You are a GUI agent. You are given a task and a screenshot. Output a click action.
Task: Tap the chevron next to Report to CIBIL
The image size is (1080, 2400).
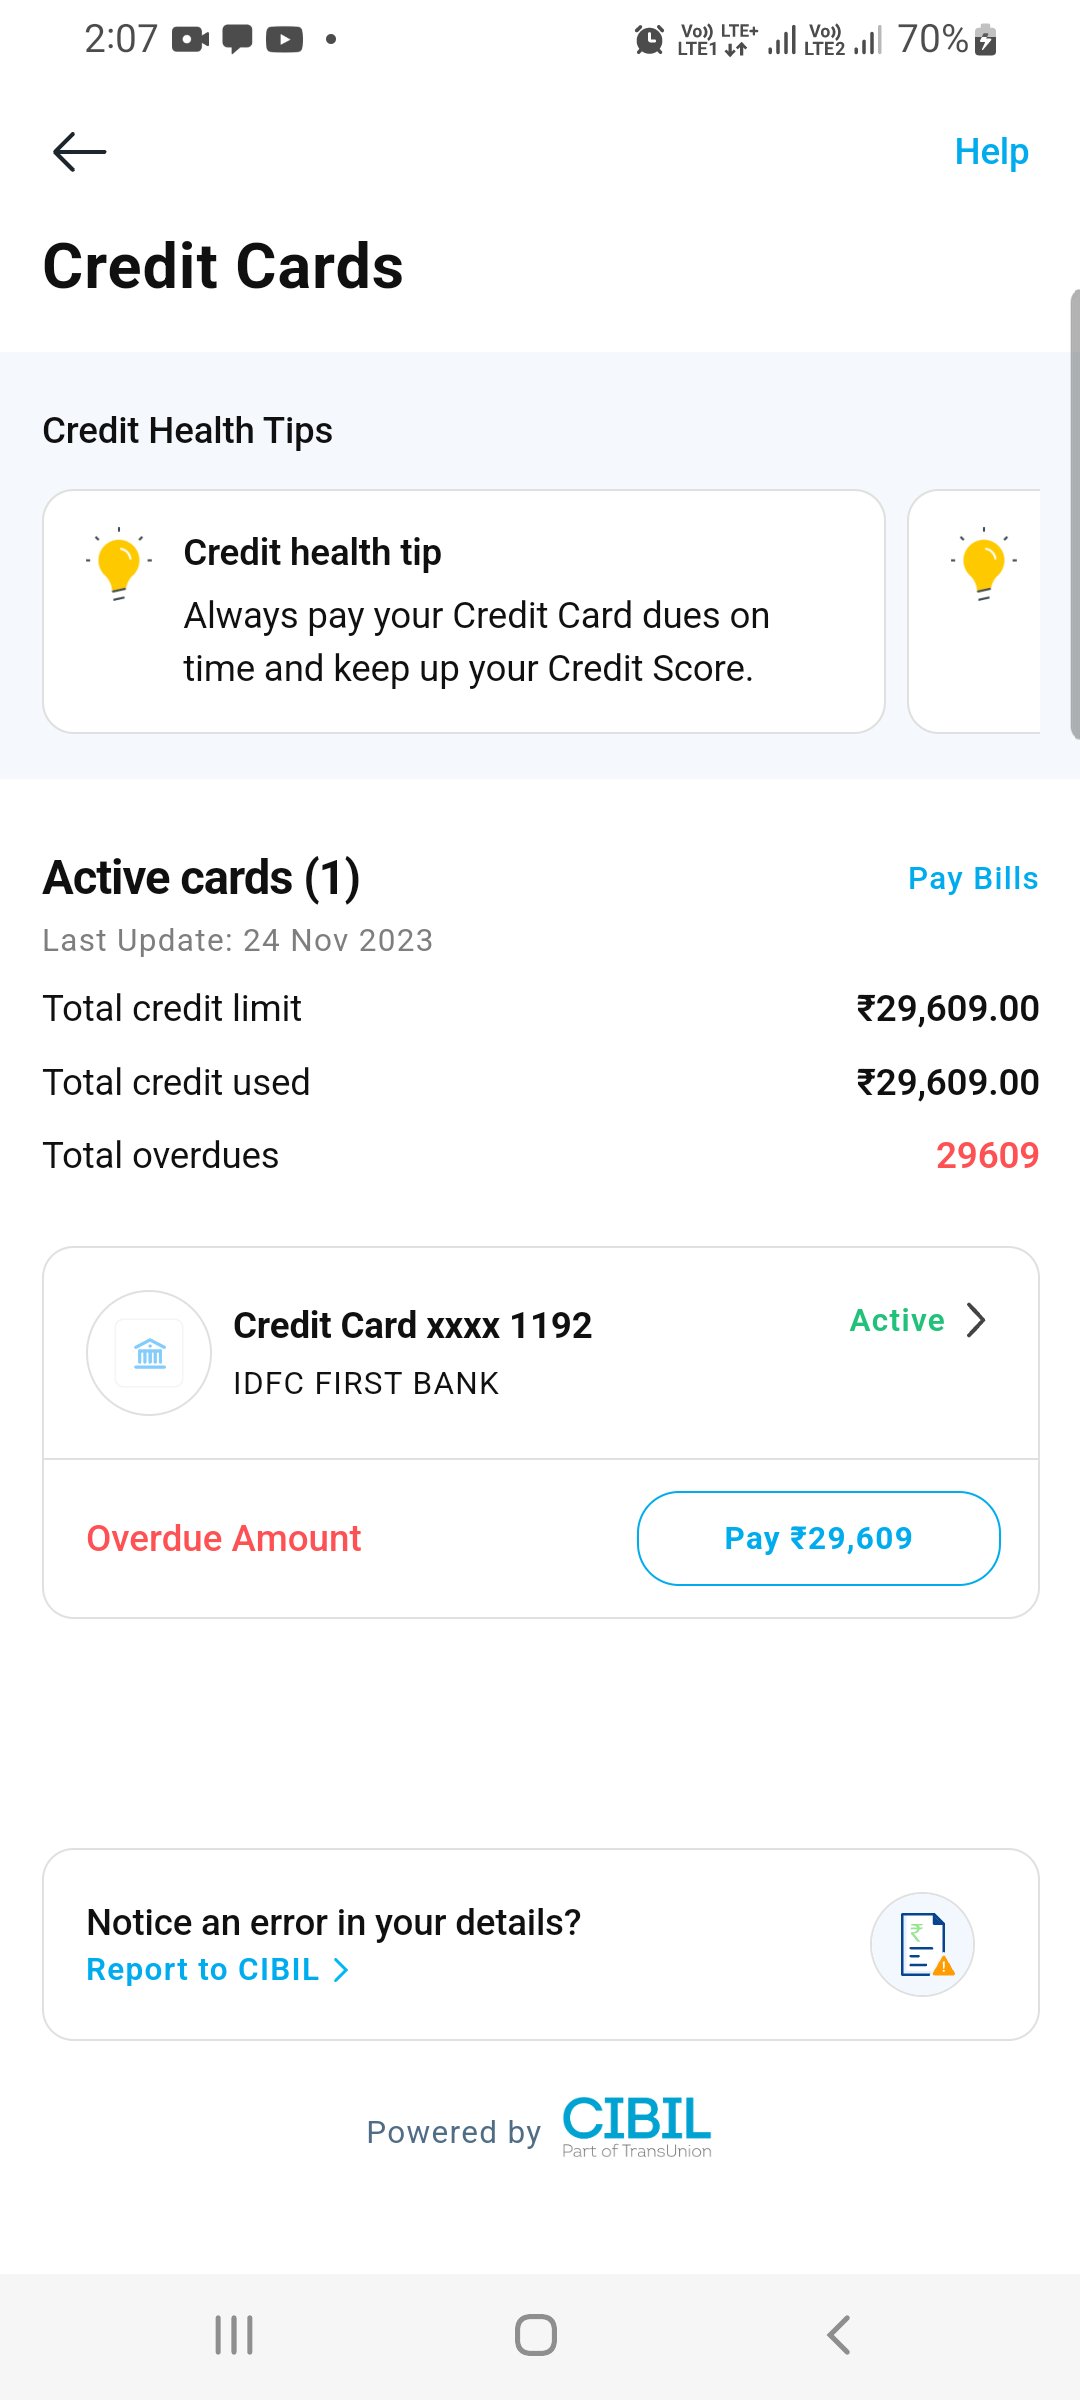341,1970
